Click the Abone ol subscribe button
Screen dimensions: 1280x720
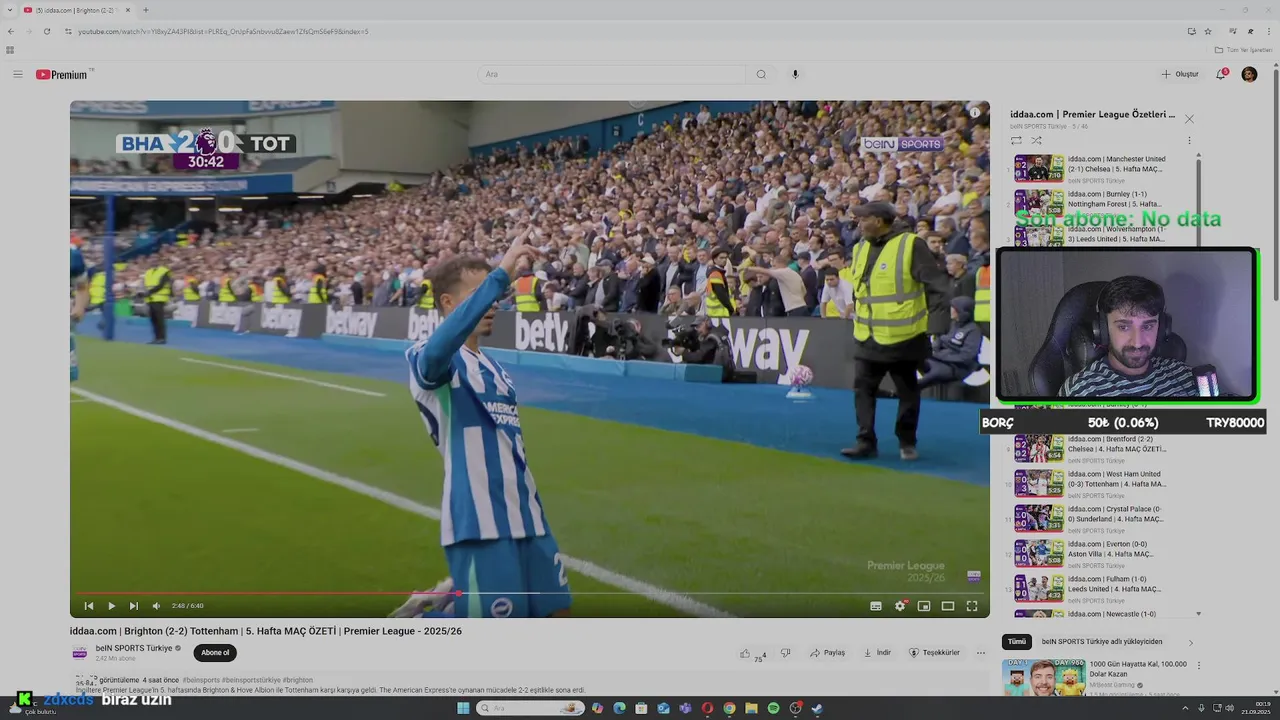pyautogui.click(x=215, y=653)
